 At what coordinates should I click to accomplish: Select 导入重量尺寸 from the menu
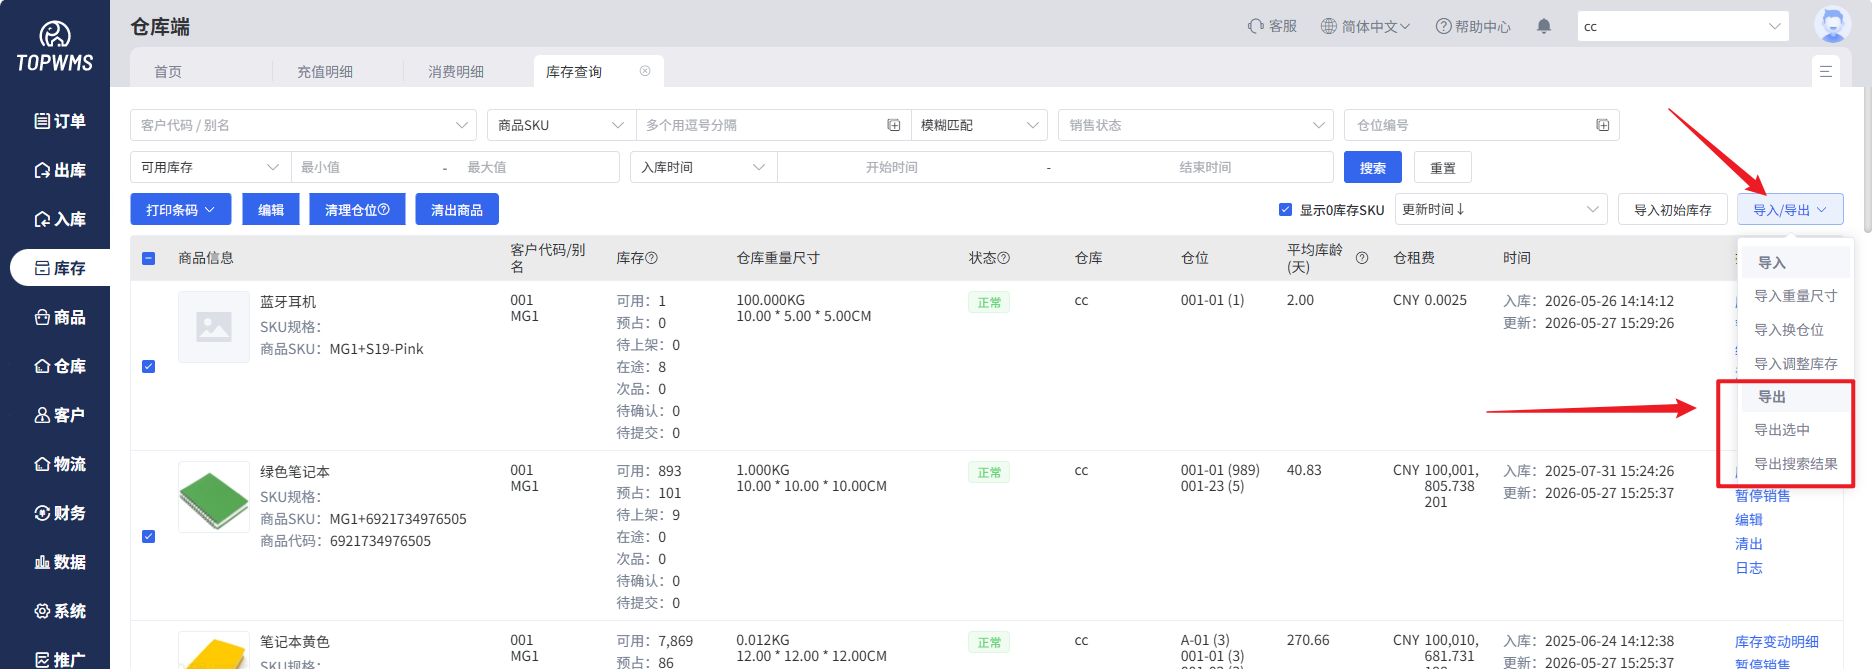coord(1795,296)
